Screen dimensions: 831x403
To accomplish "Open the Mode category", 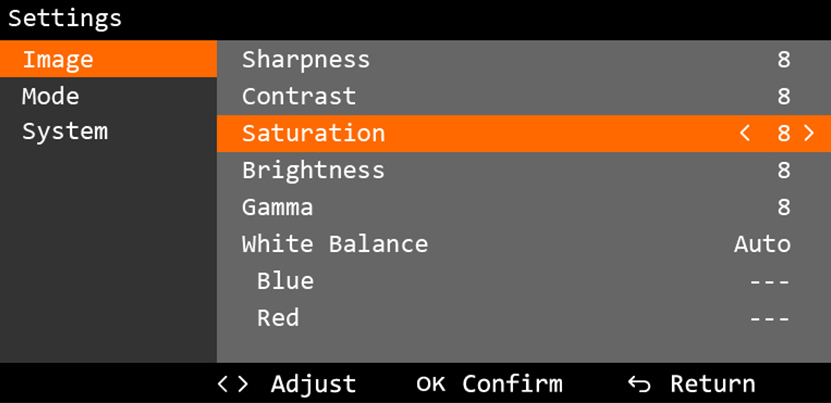I will point(108,96).
